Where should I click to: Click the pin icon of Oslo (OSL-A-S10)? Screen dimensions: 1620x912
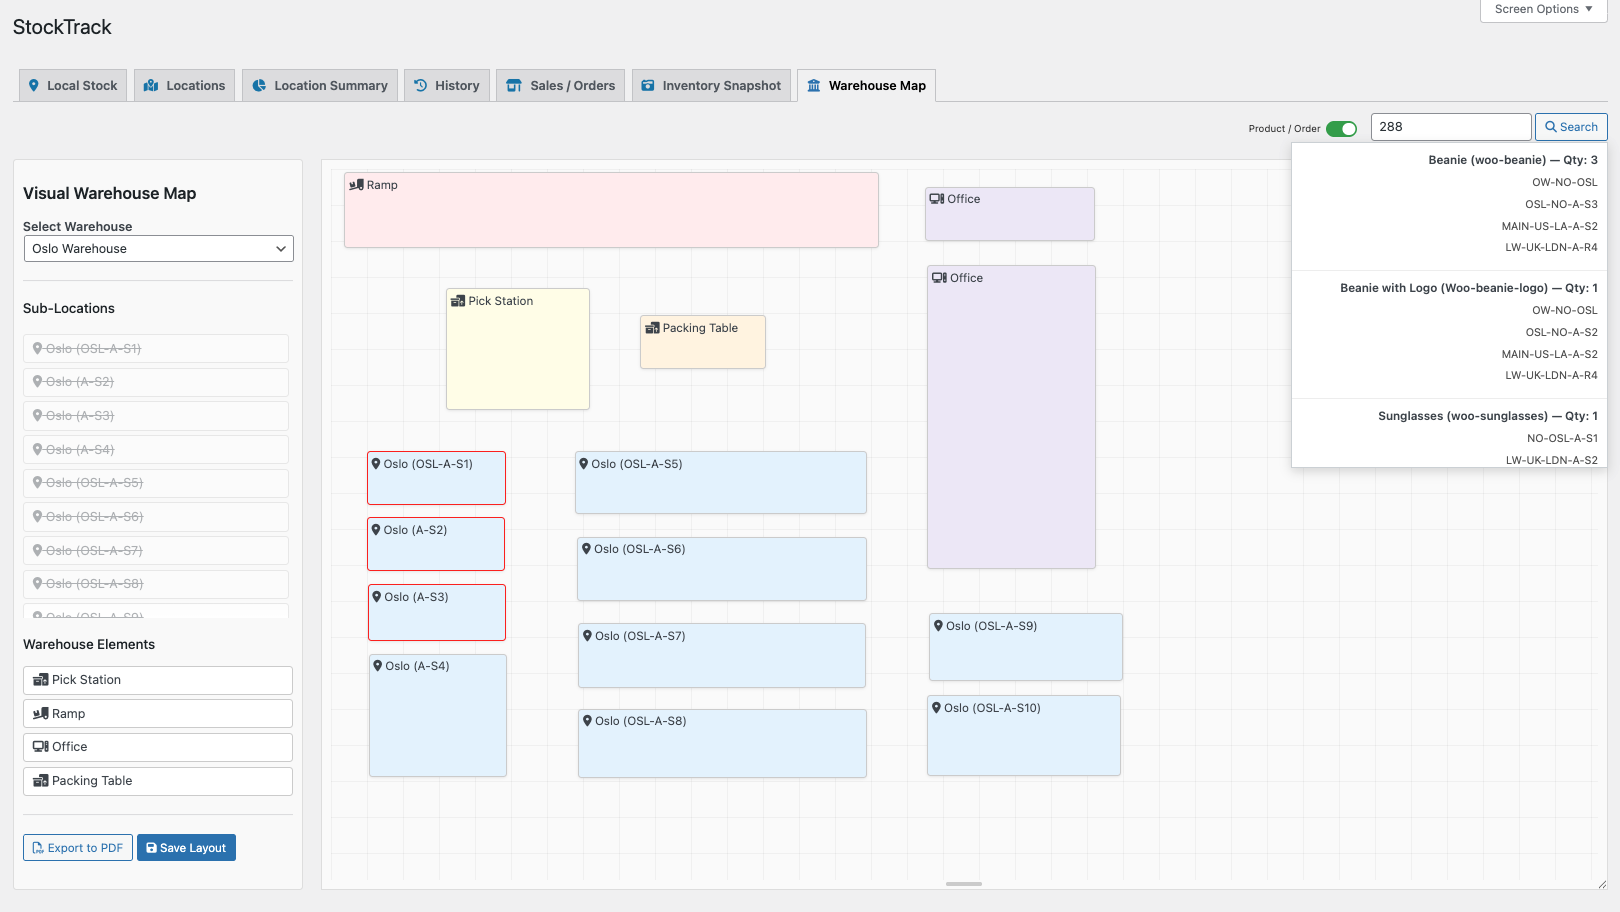pyautogui.click(x=937, y=708)
